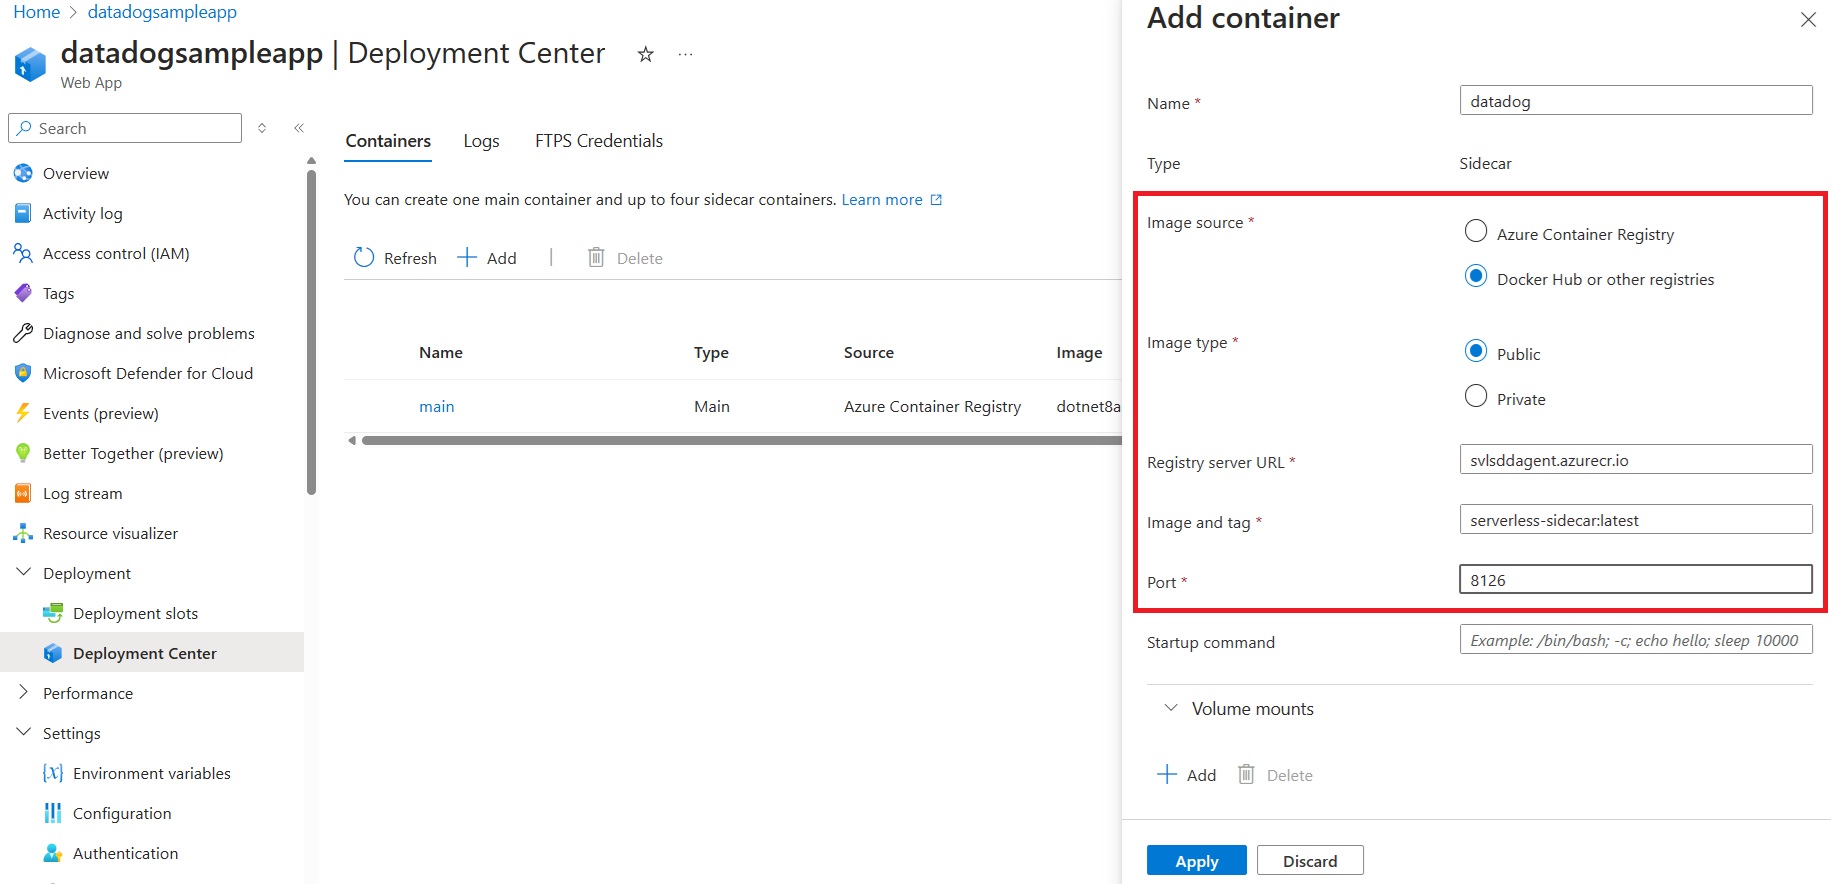Switch to the FTPS Credentials tab

[598, 141]
